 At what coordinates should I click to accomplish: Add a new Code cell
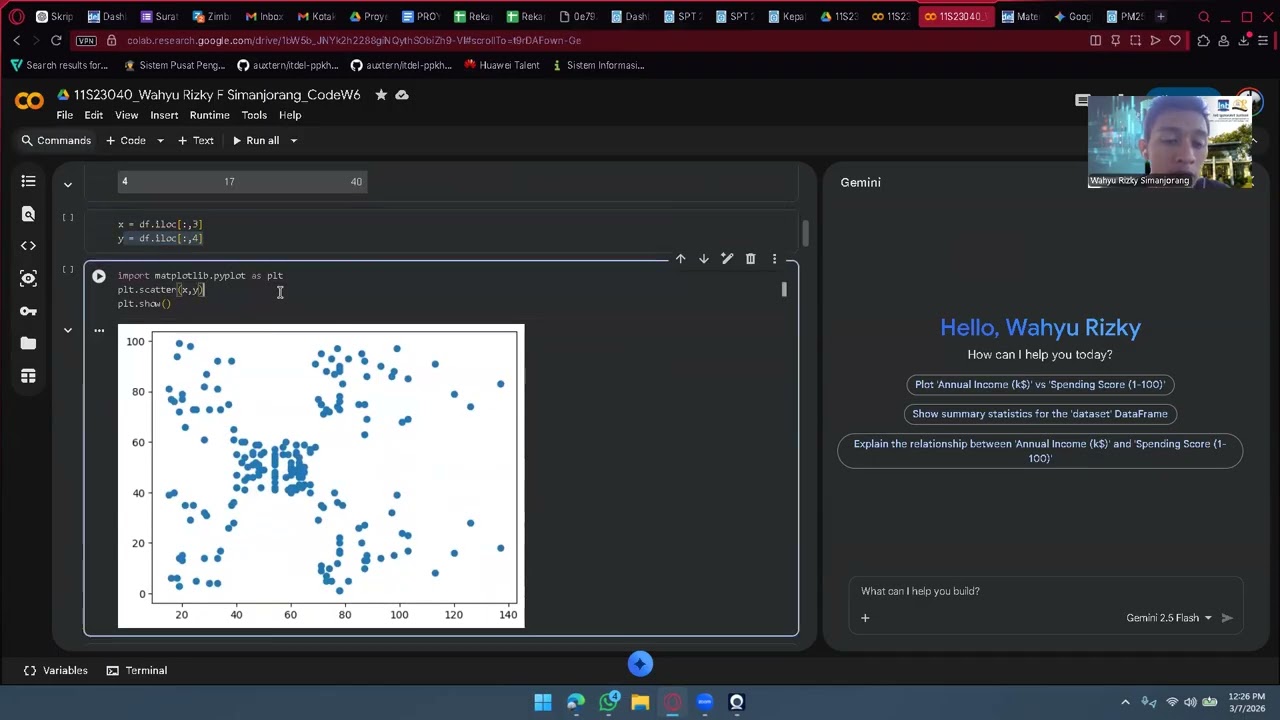126,141
